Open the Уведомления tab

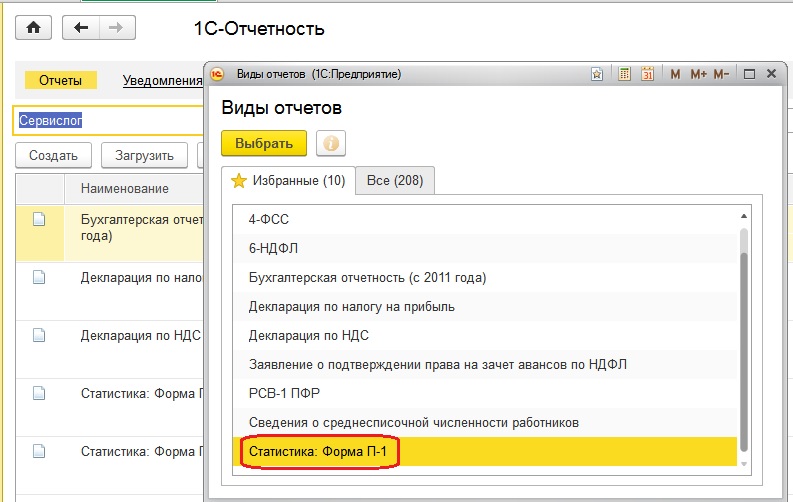click(162, 80)
